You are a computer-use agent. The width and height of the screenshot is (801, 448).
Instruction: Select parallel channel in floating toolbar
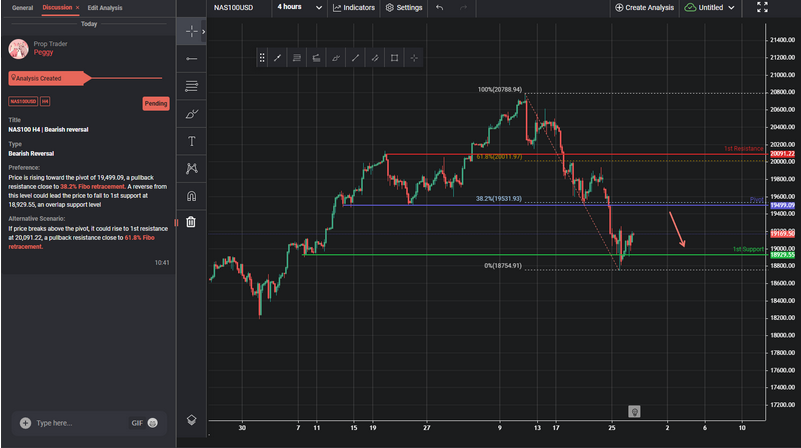[375, 58]
